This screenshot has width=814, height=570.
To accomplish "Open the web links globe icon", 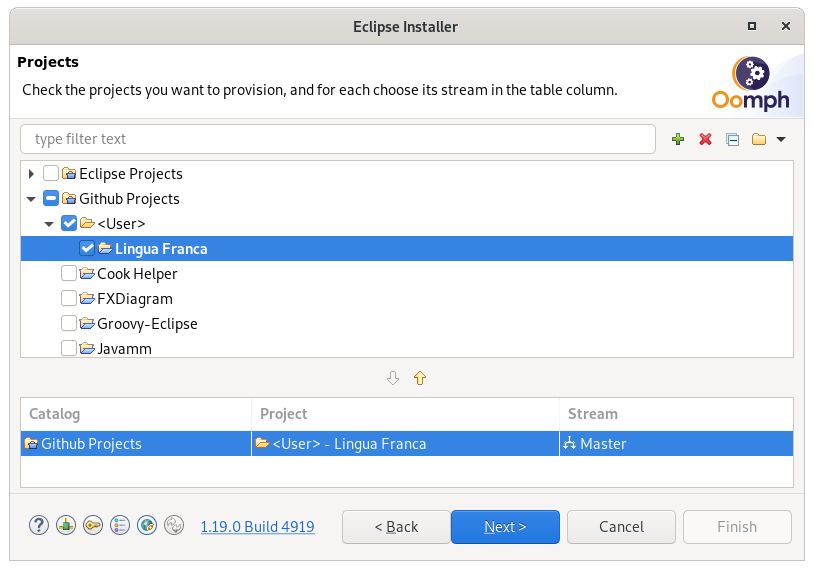I will [147, 526].
